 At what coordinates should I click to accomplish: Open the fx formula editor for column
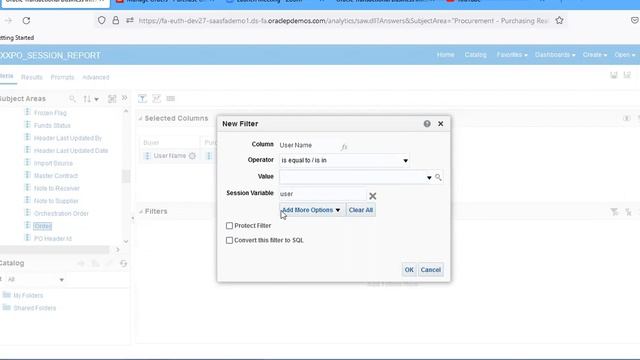[x=344, y=147]
